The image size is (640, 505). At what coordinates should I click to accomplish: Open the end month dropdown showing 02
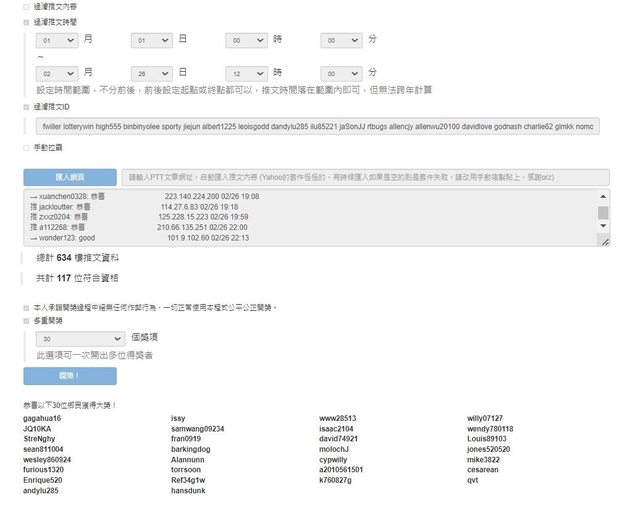56,74
